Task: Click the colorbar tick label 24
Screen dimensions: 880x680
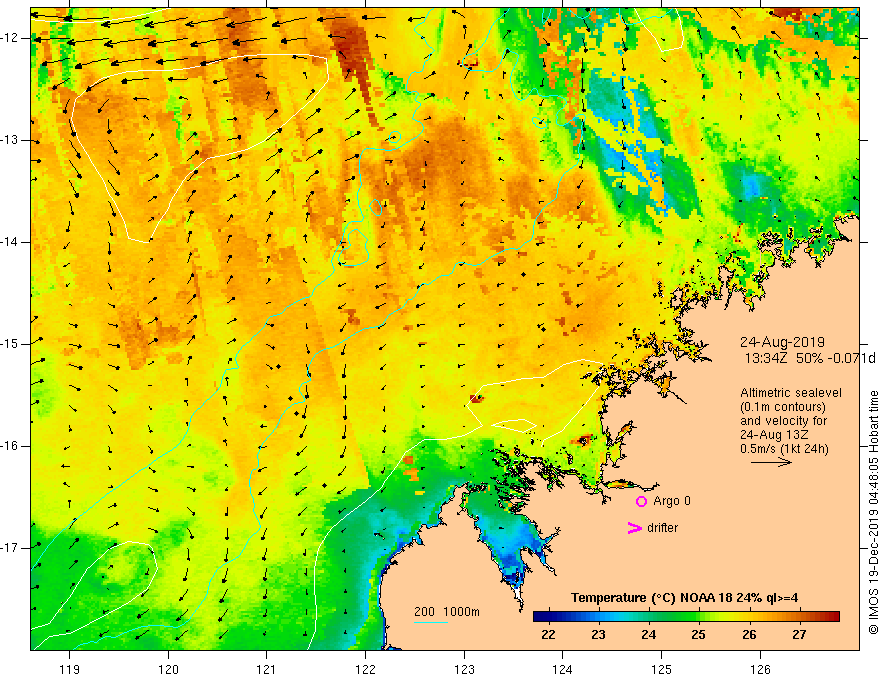Action: click(648, 635)
